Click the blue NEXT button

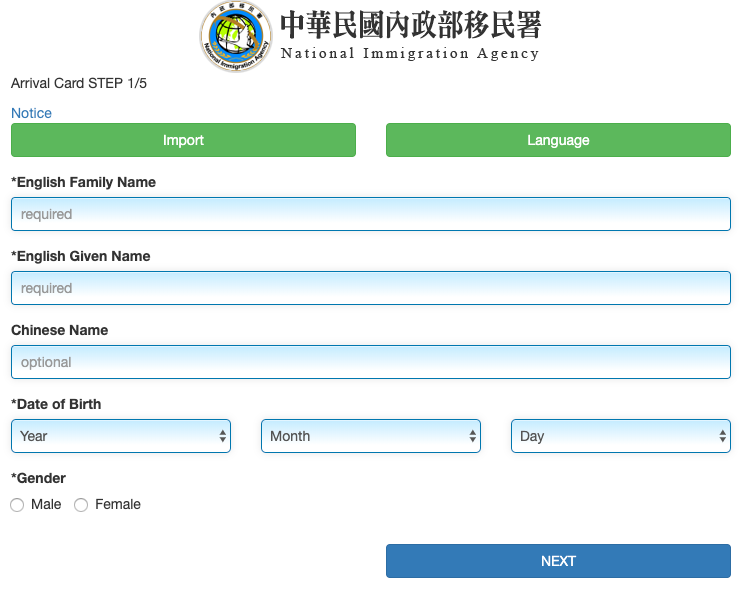point(558,561)
